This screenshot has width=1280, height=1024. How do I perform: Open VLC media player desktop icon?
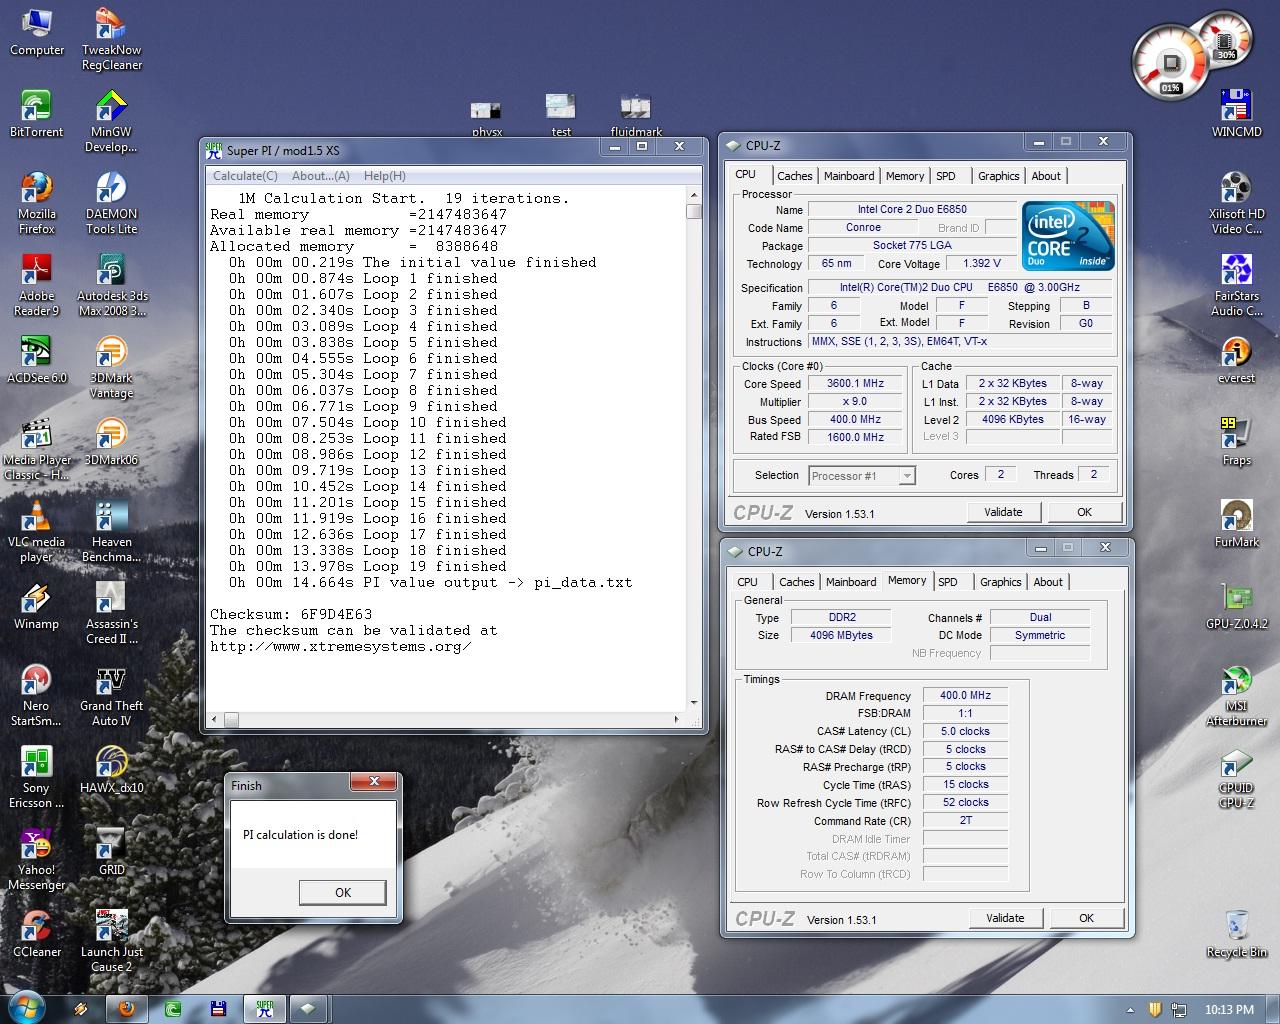pos(37,532)
